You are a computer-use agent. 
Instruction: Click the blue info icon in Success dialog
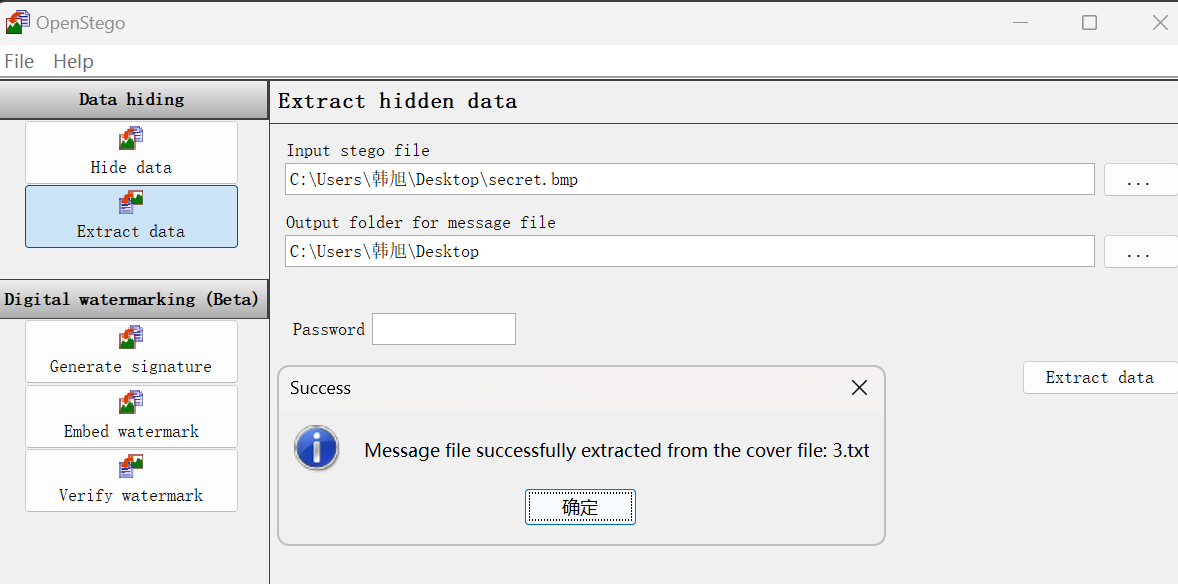pos(316,448)
